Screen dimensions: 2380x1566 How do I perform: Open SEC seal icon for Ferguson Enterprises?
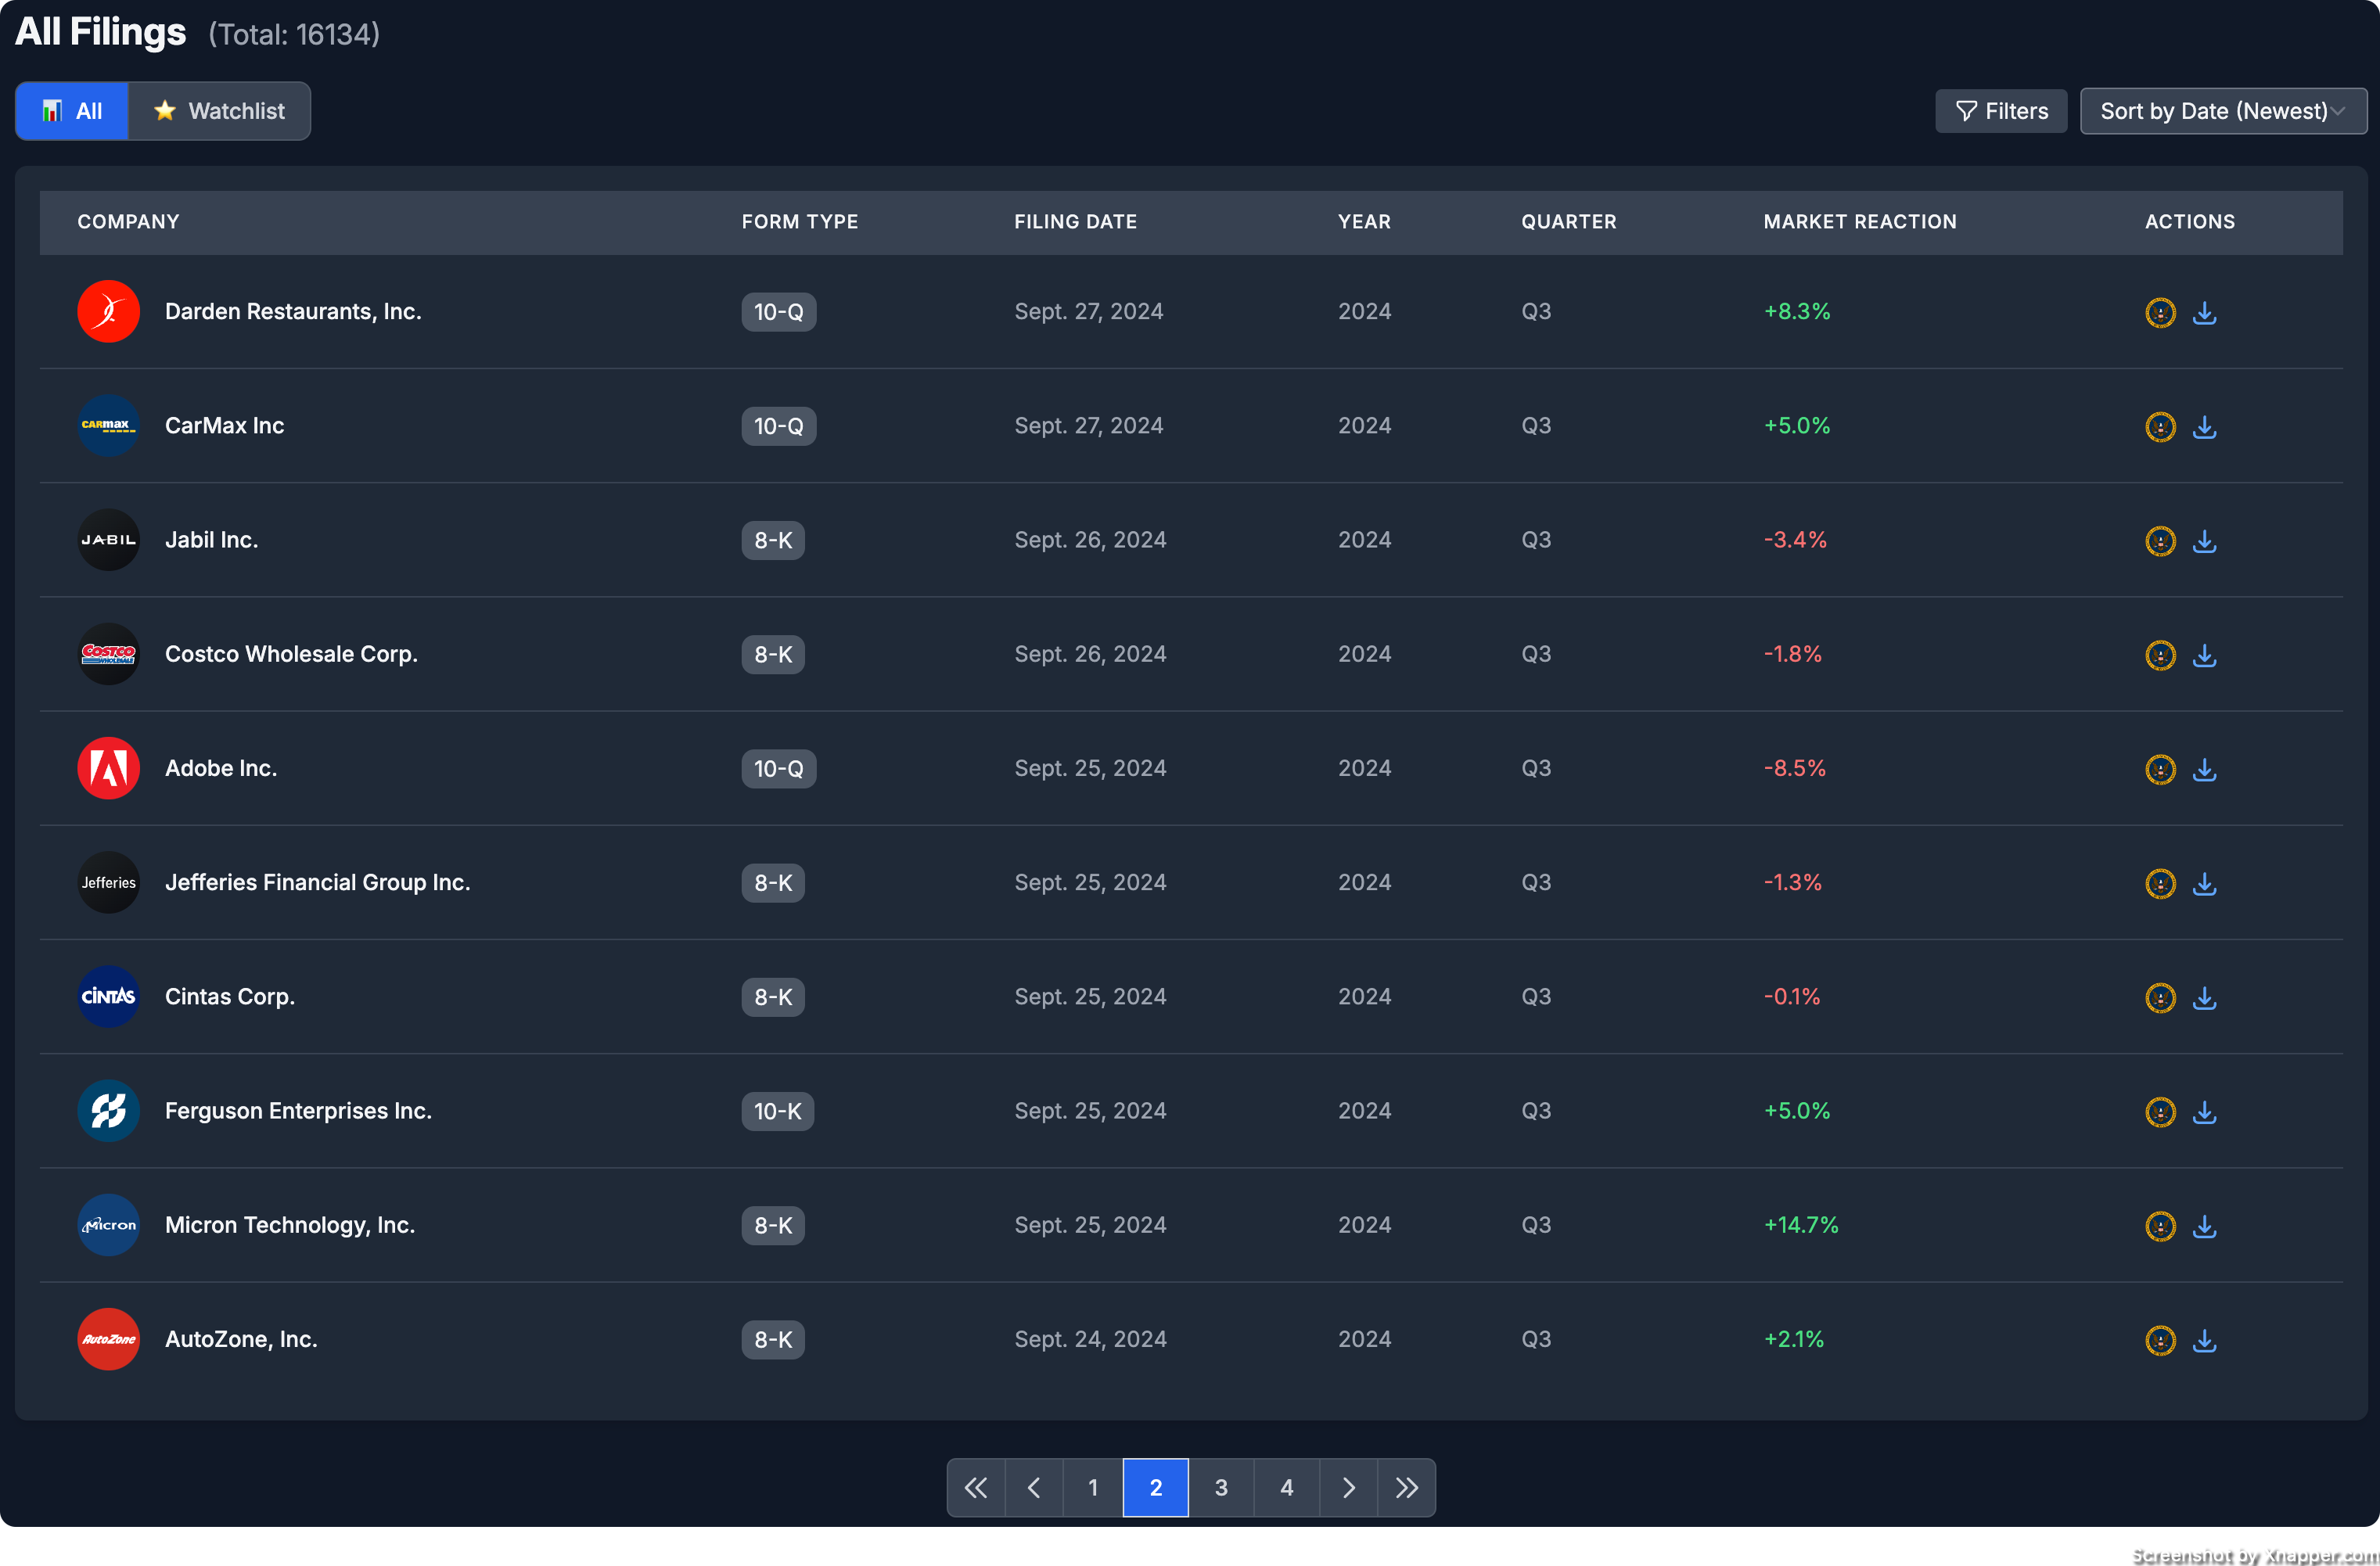pyautogui.click(x=2160, y=1111)
